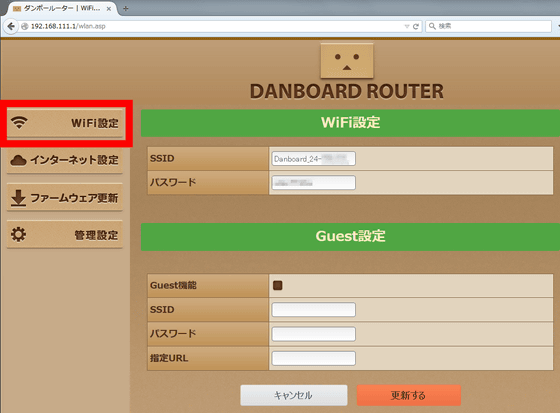This screenshot has height=413, width=560.
Task: Focus the WiFi SSID input field
Action: [x=314, y=159]
